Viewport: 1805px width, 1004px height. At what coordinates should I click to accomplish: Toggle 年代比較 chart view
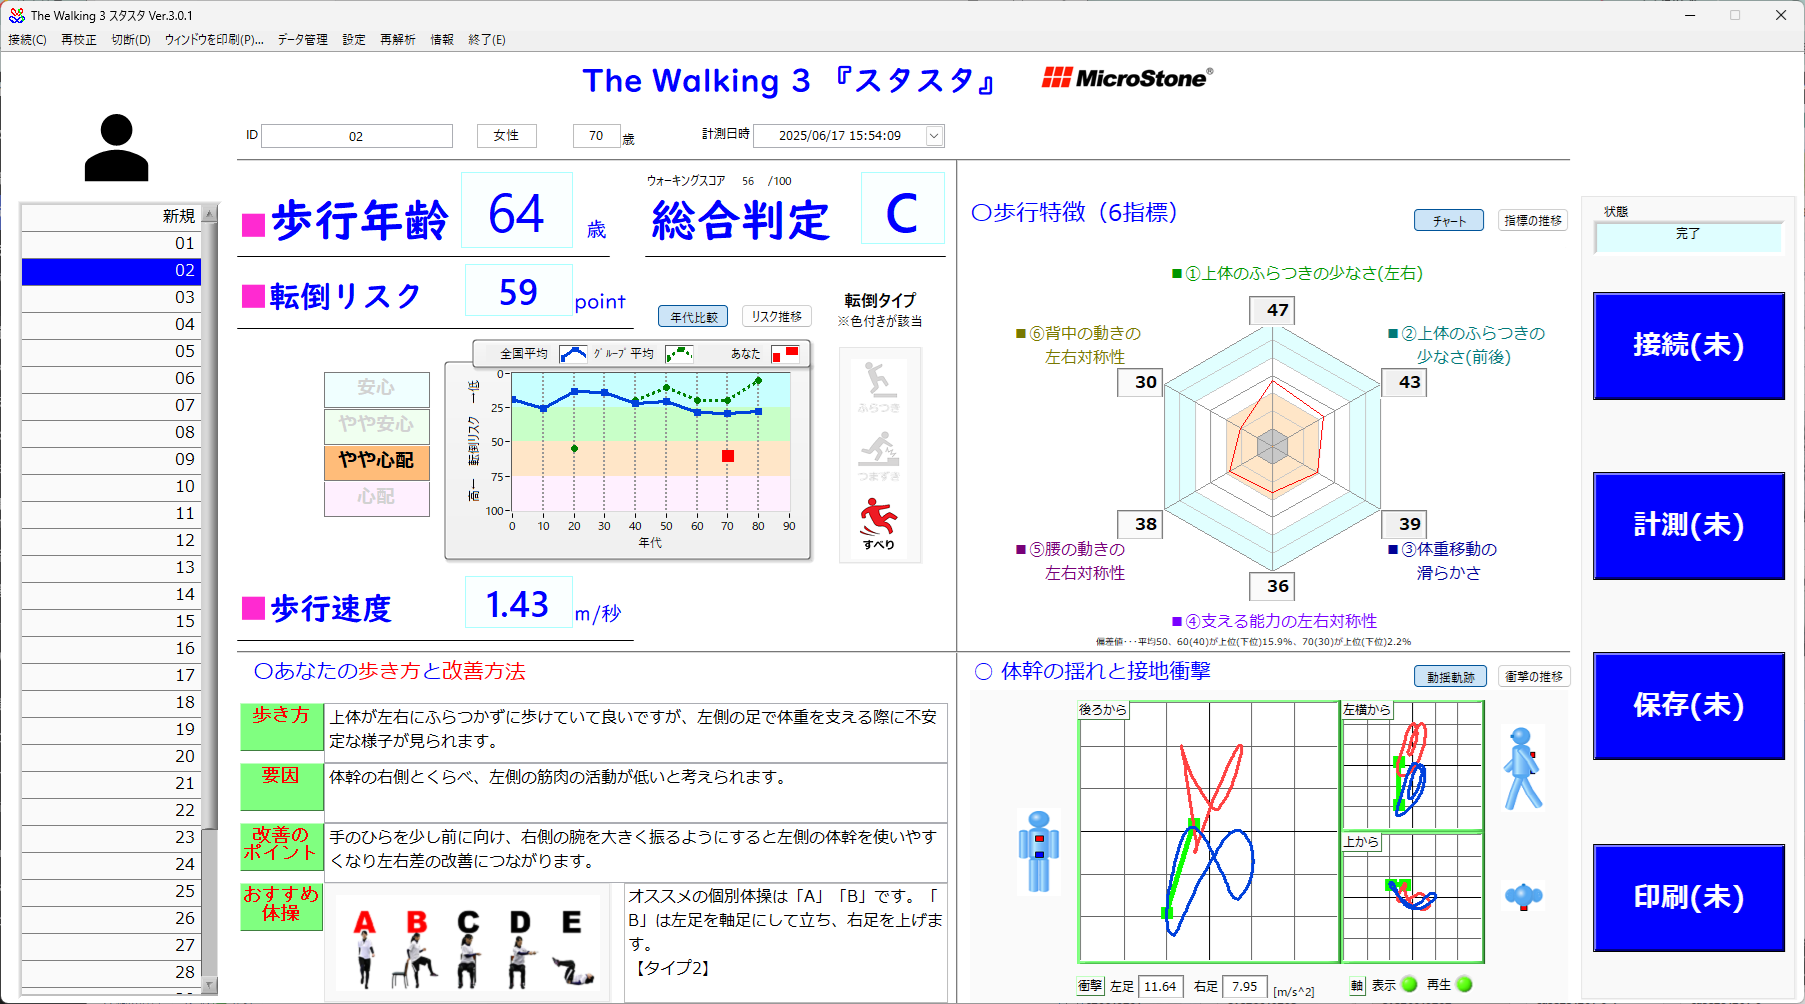pyautogui.click(x=693, y=317)
